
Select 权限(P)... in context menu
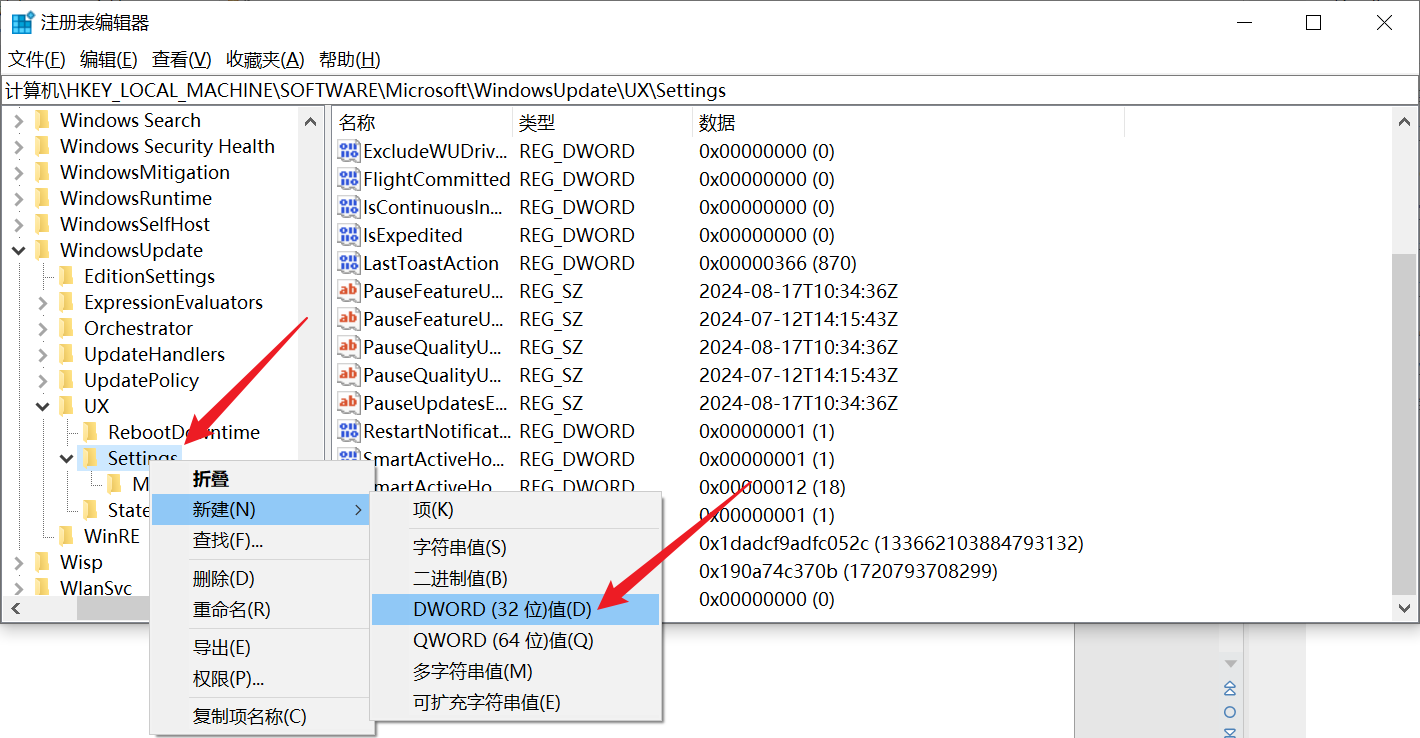(261, 679)
